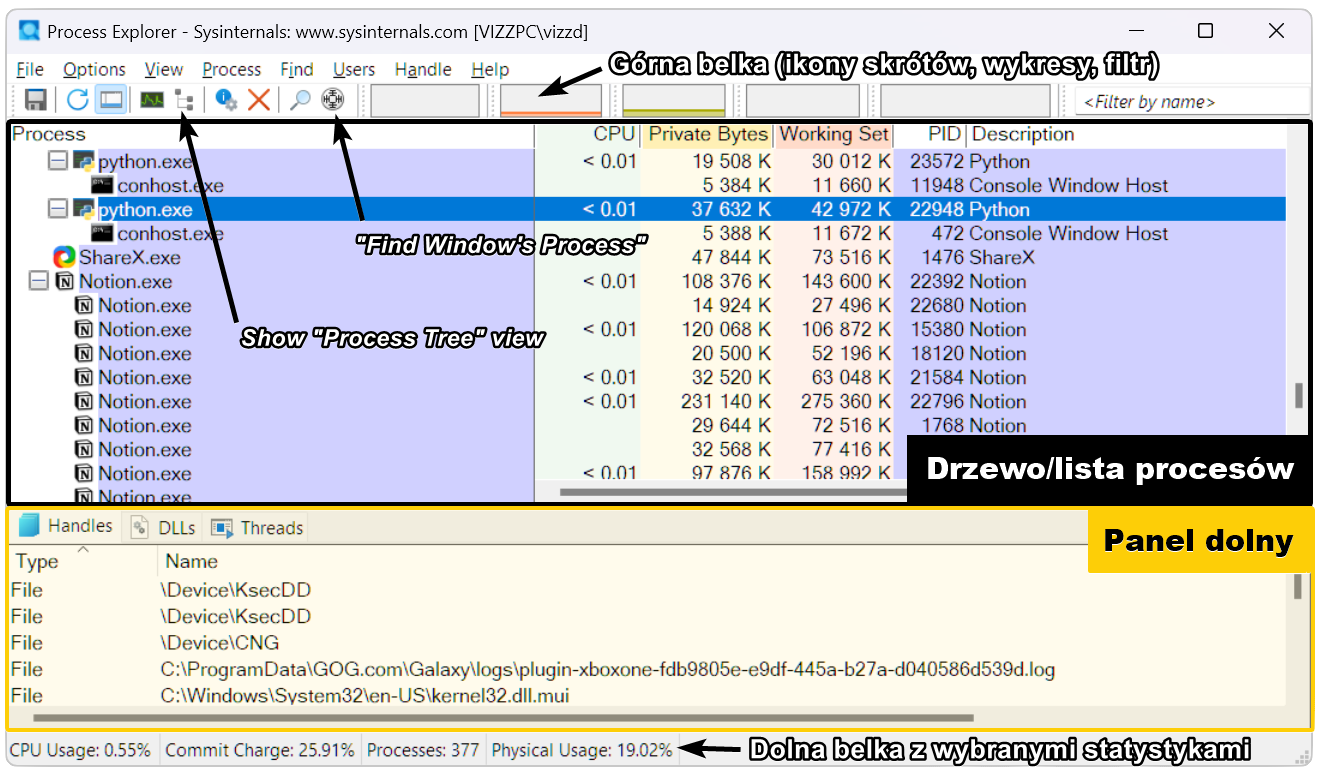This screenshot has width=1324, height=780.
Task: Select the GOG Galaxy plugin-xboxone log handle row
Action: pos(648,669)
